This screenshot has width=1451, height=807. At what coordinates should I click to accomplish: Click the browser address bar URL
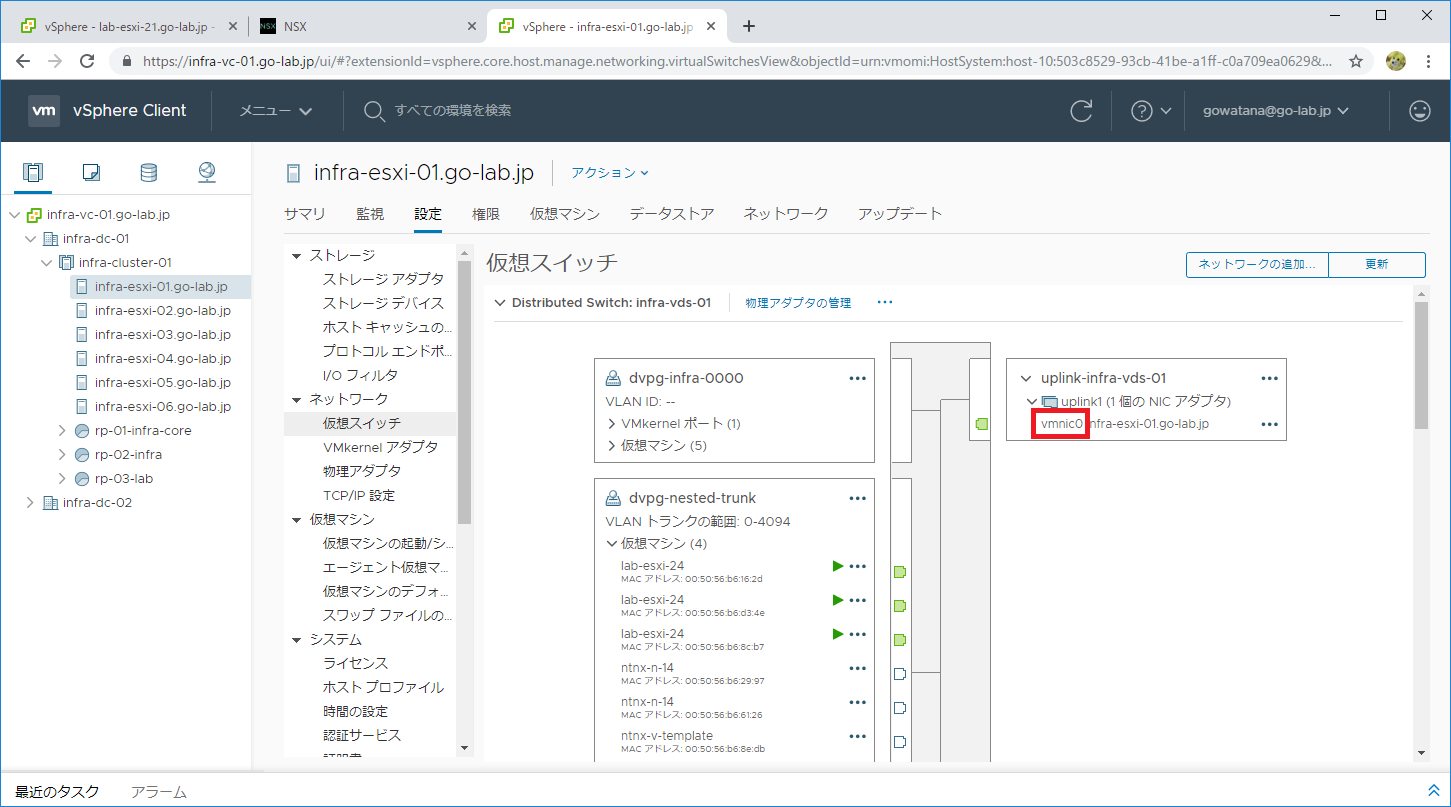[737, 61]
